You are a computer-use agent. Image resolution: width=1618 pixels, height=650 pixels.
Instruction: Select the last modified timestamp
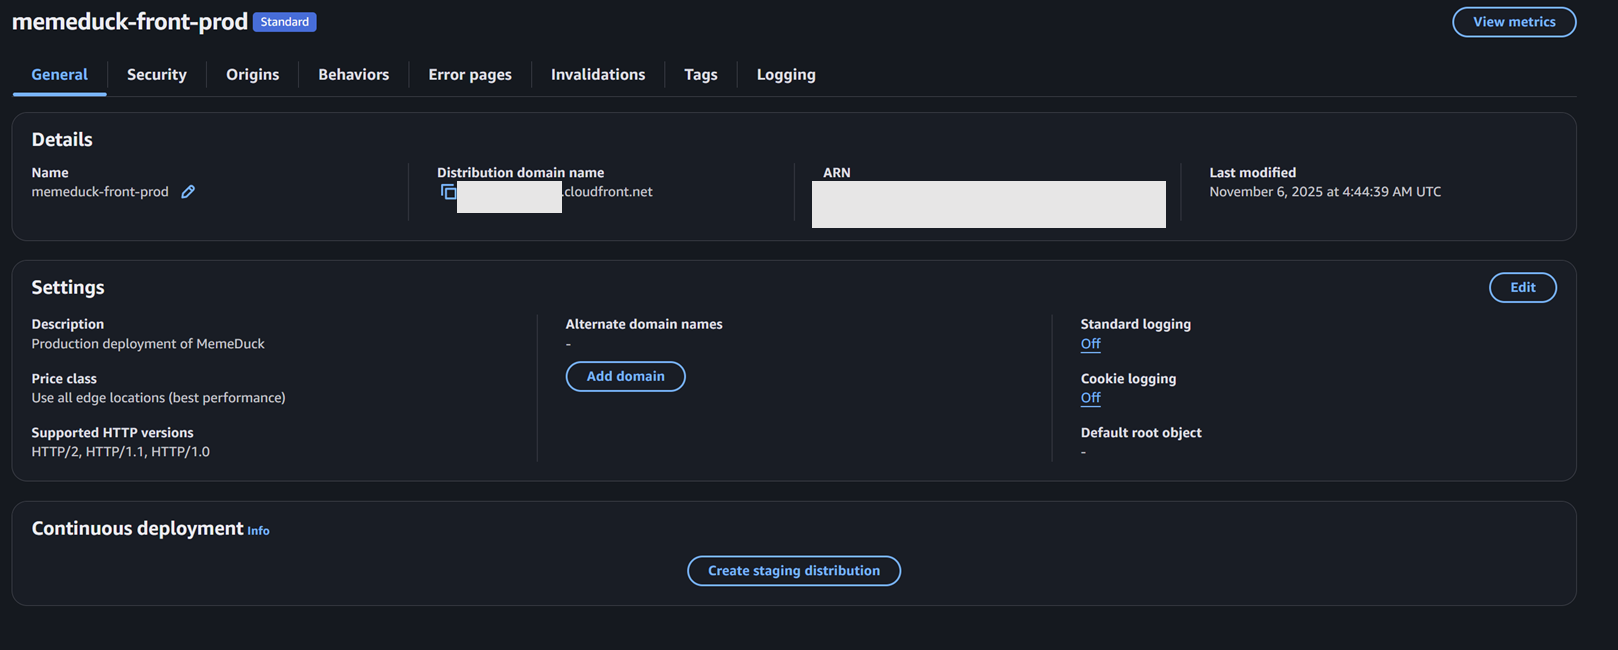tap(1325, 192)
